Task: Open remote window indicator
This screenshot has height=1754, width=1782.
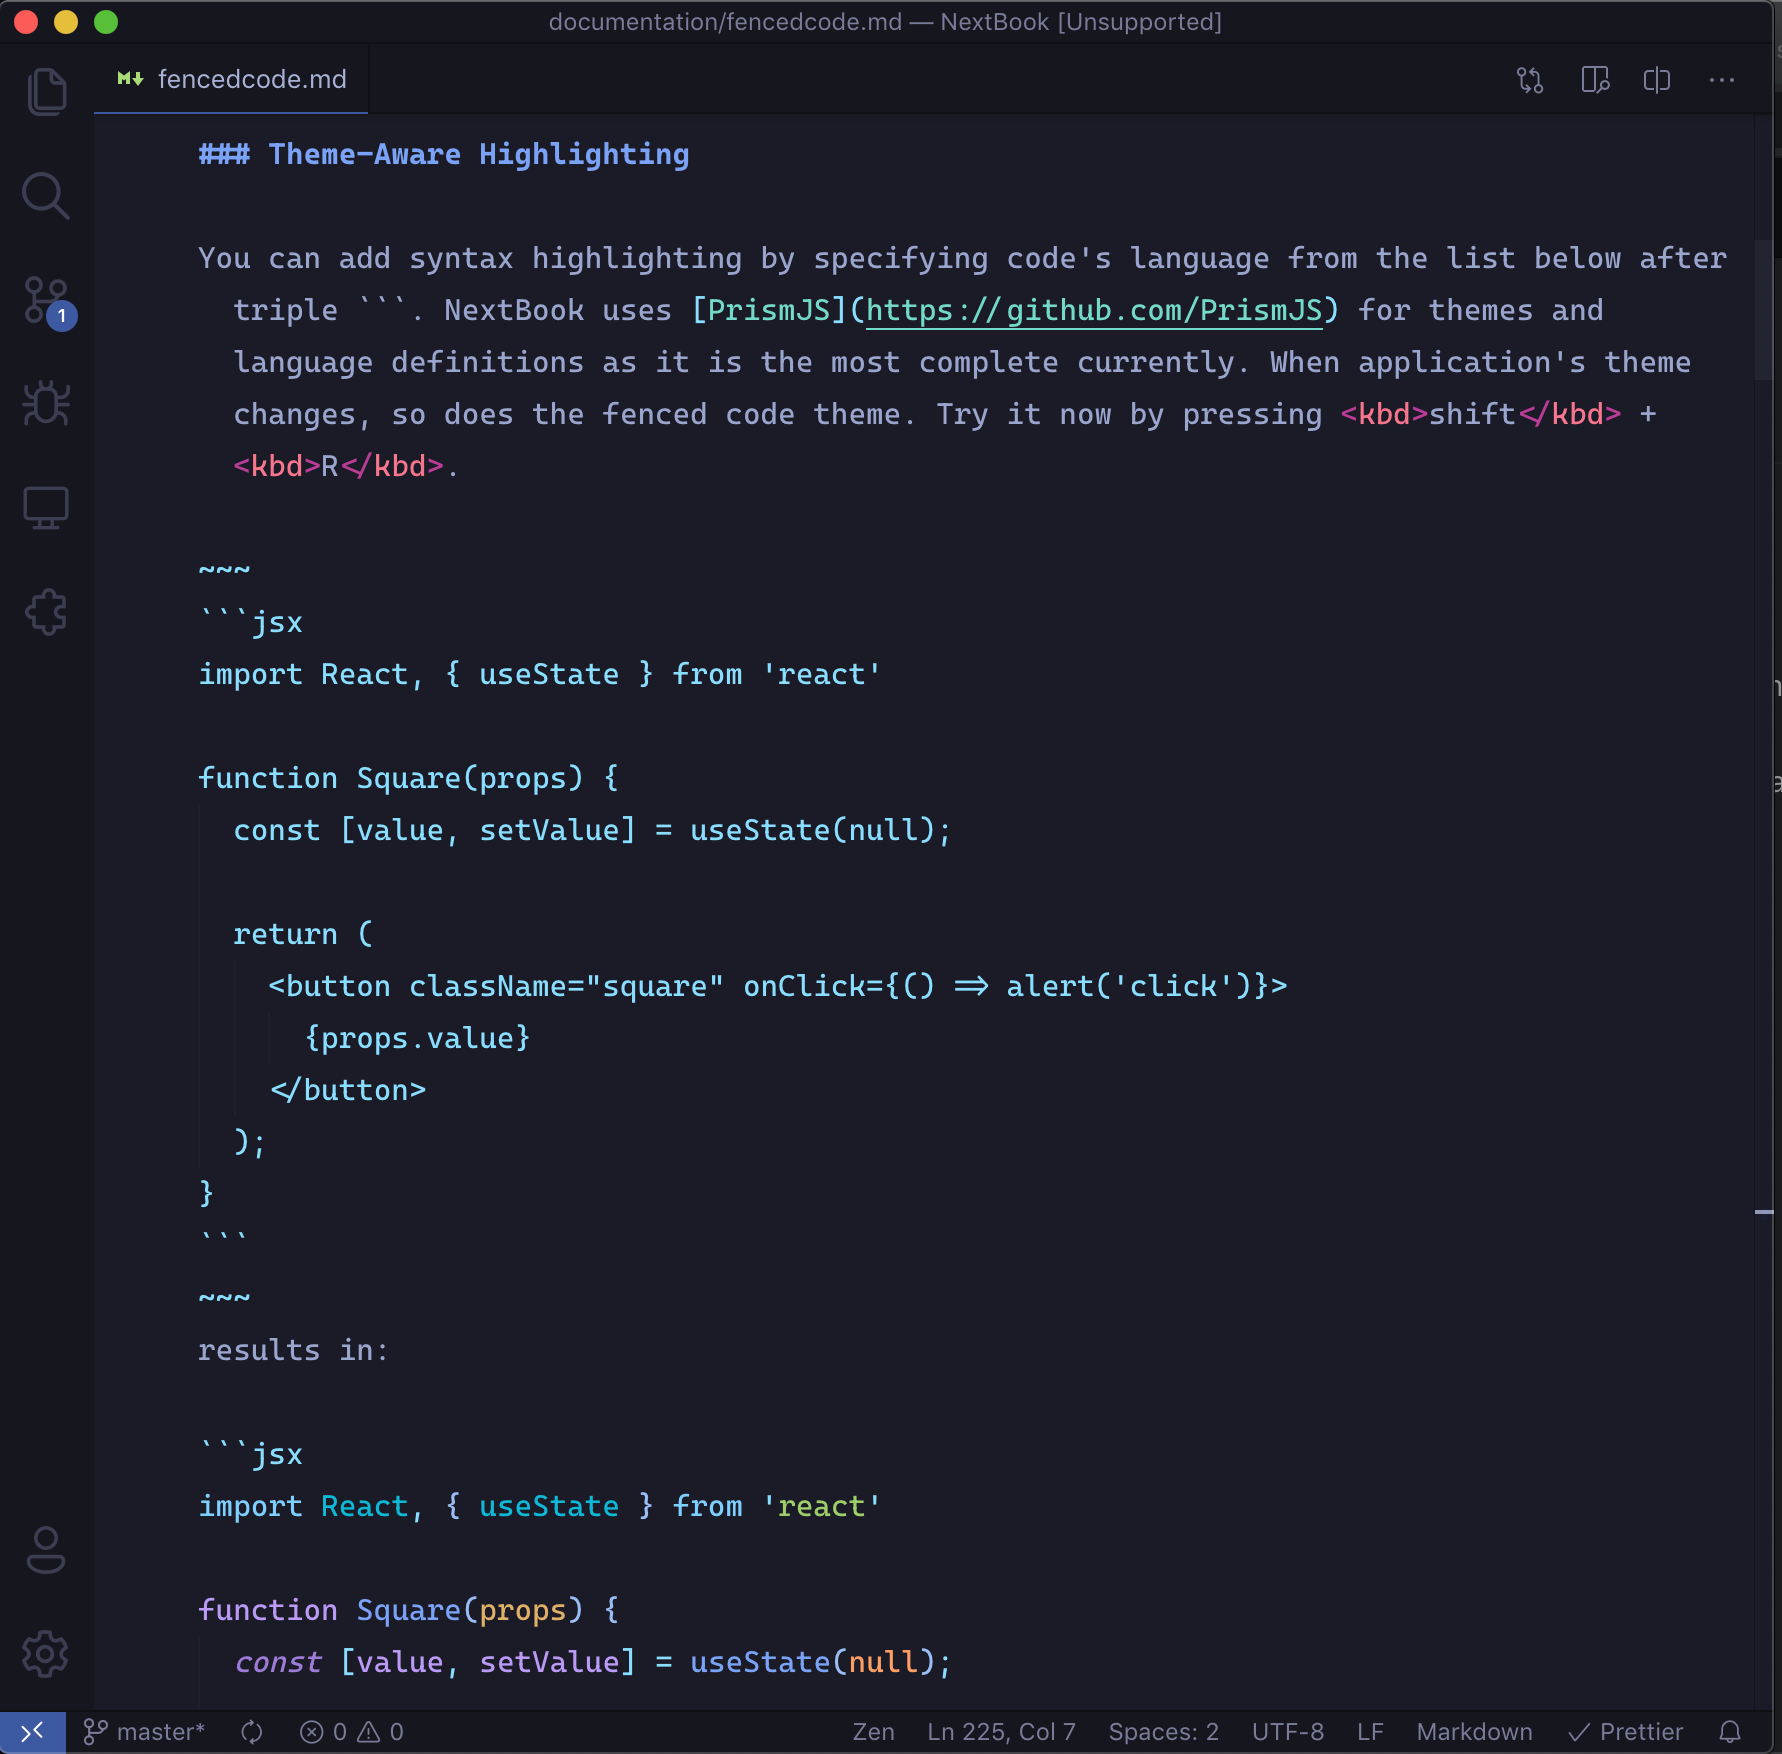Action: [33, 1732]
